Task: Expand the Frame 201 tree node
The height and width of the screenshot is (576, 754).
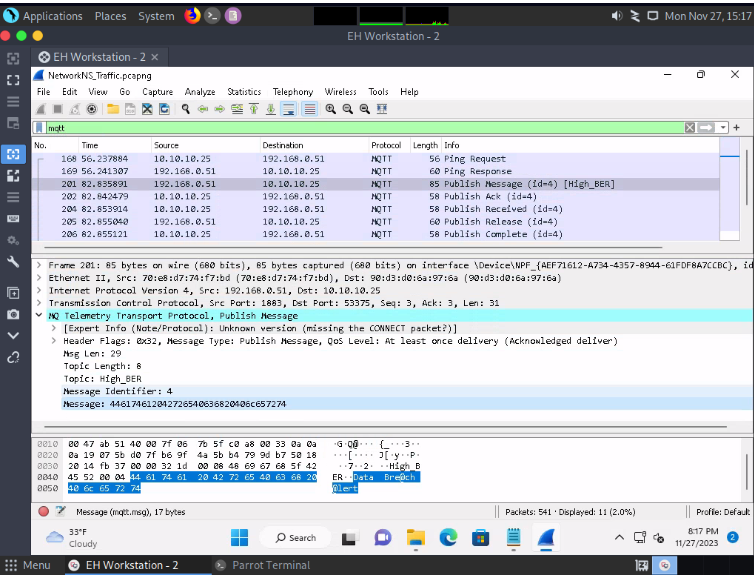Action: click(x=39, y=265)
